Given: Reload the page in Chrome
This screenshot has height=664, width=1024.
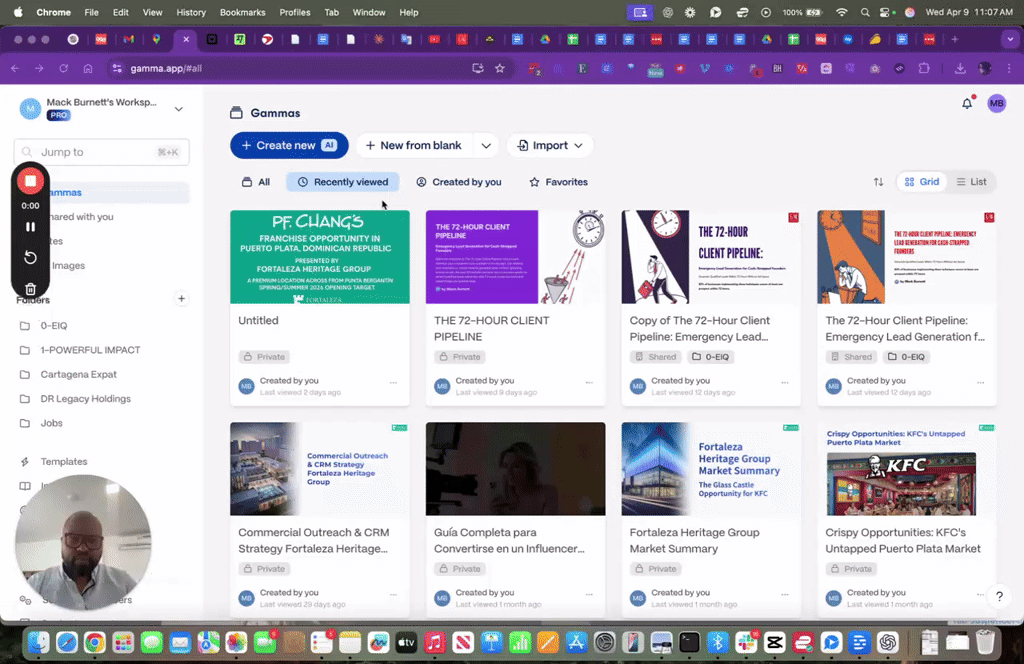Looking at the screenshot, I should 63,69.
